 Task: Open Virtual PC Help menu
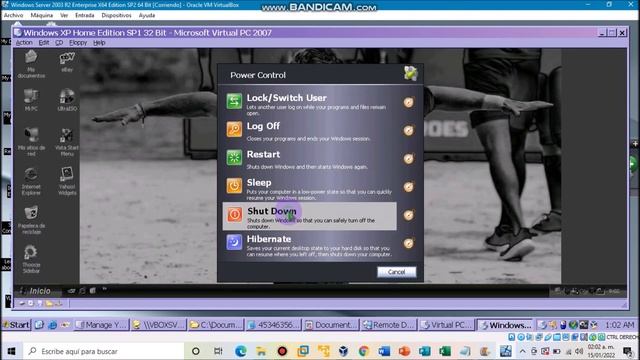[99, 42]
